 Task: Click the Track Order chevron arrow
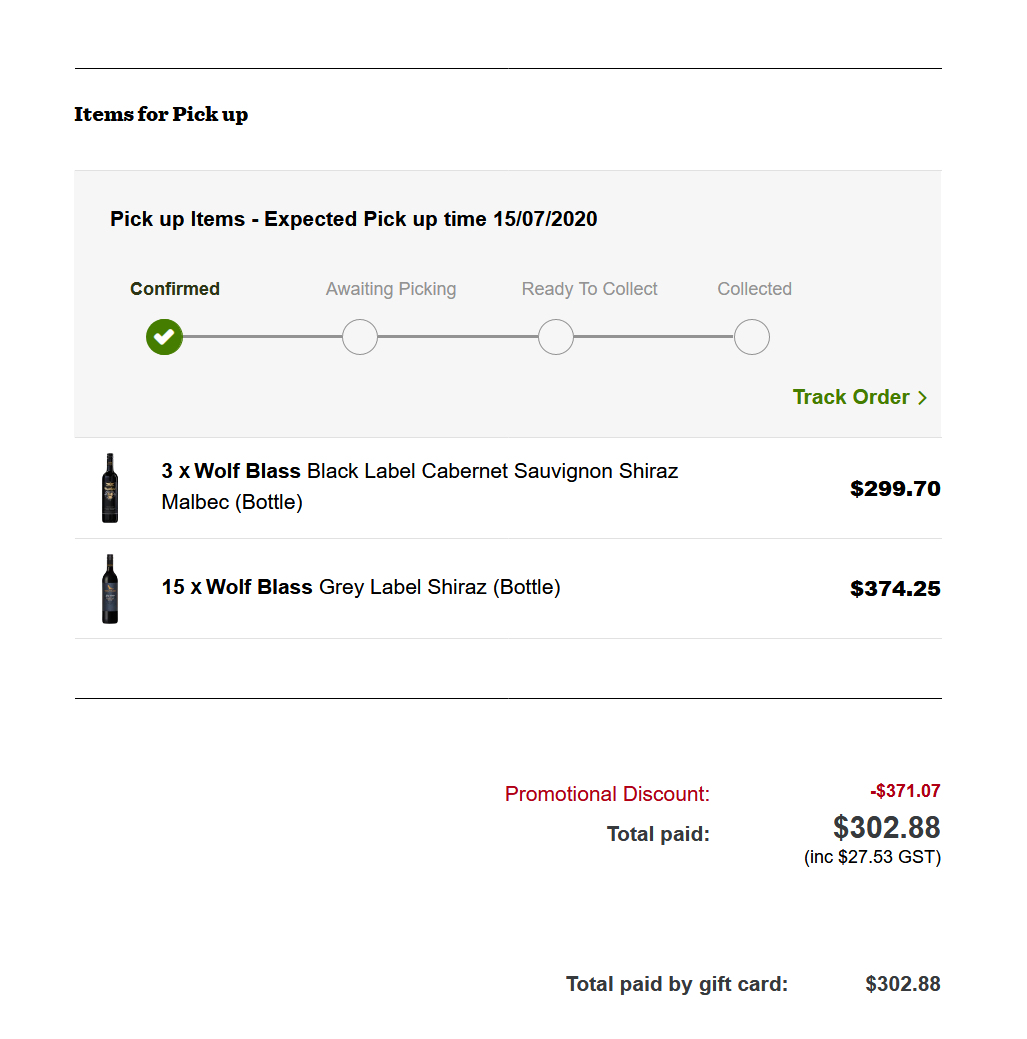(922, 398)
